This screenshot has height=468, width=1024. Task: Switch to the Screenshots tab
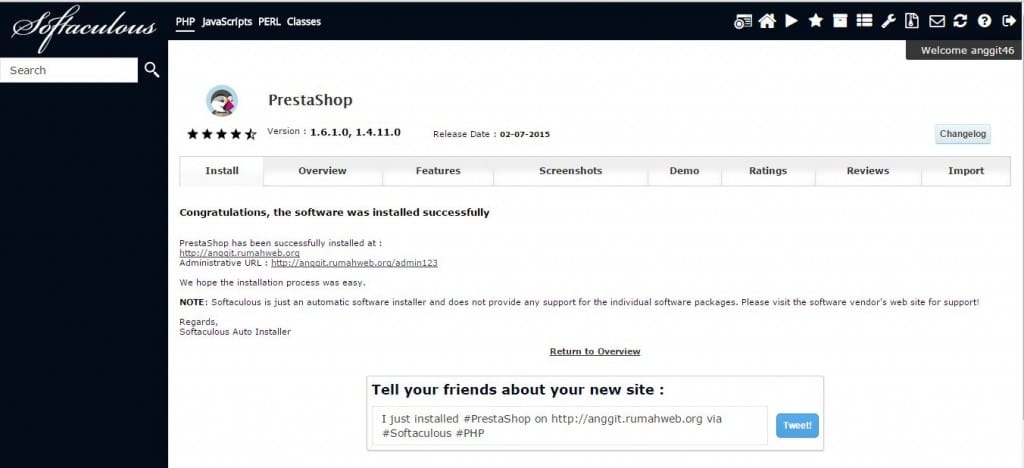tap(571, 171)
